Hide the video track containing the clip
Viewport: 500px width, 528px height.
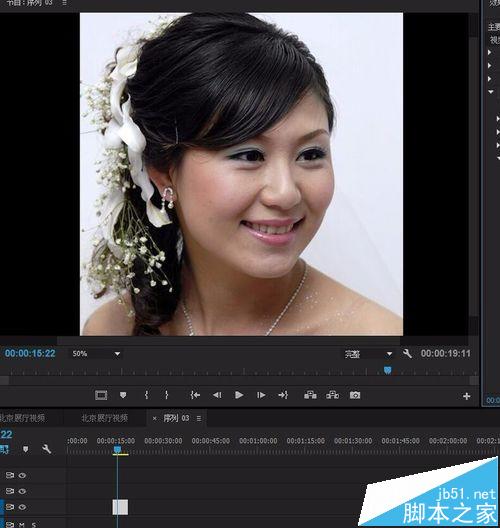coord(22,507)
